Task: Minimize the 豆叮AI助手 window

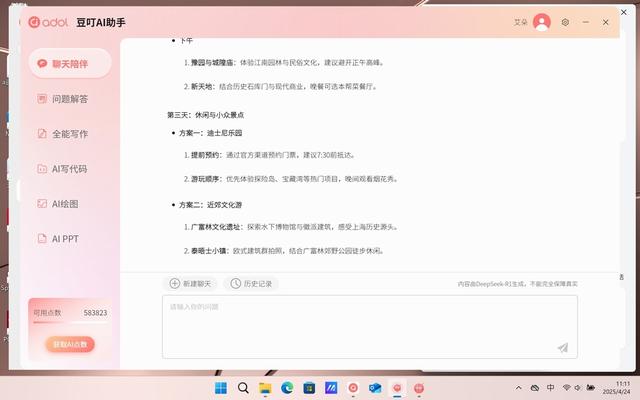Action: pyautogui.click(x=586, y=22)
